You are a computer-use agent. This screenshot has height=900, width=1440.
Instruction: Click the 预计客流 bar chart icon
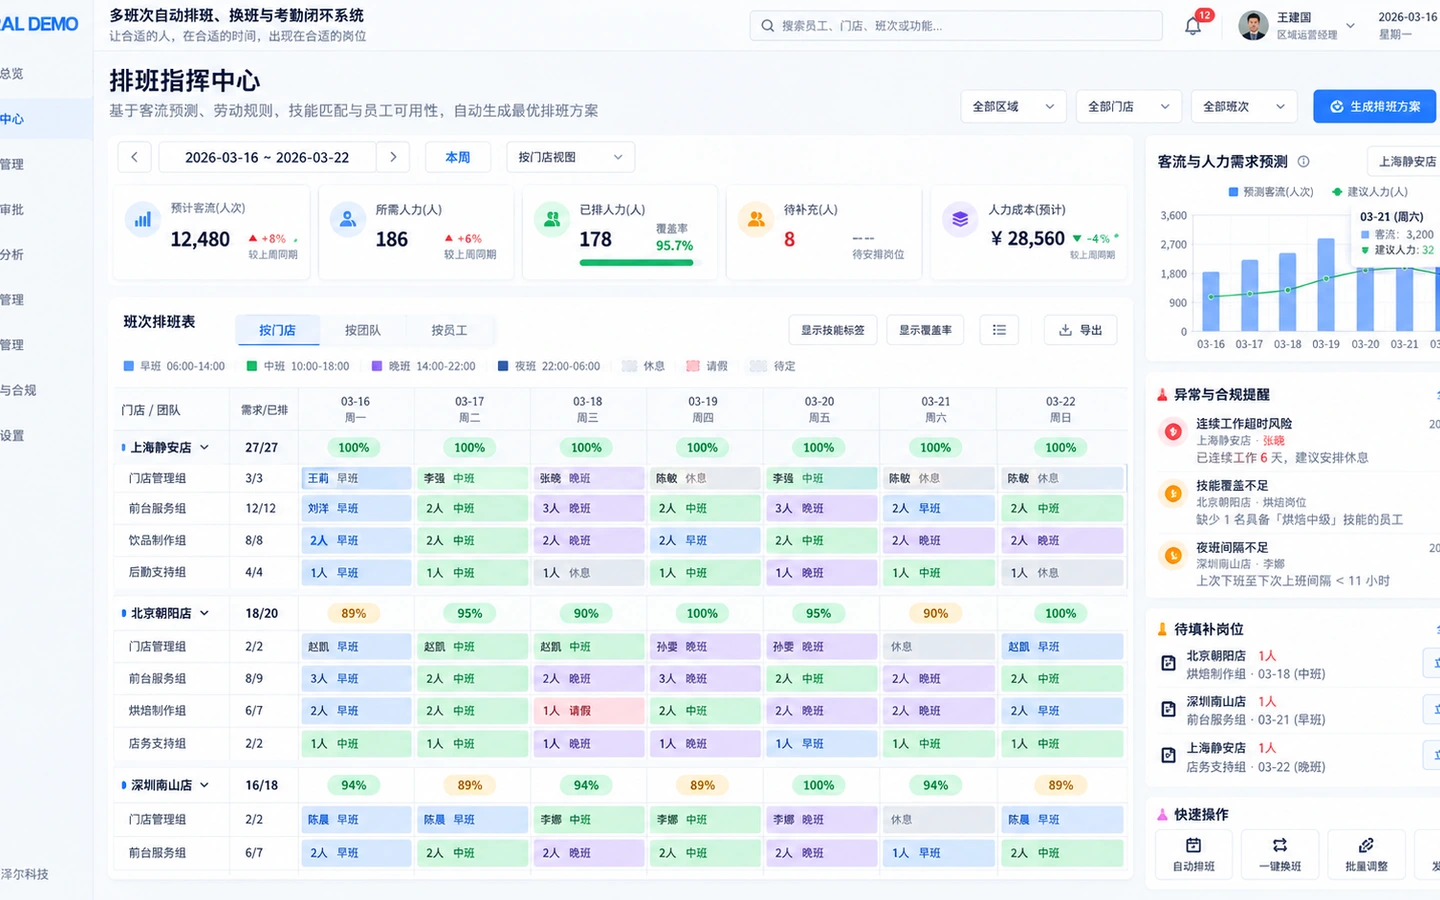[143, 219]
